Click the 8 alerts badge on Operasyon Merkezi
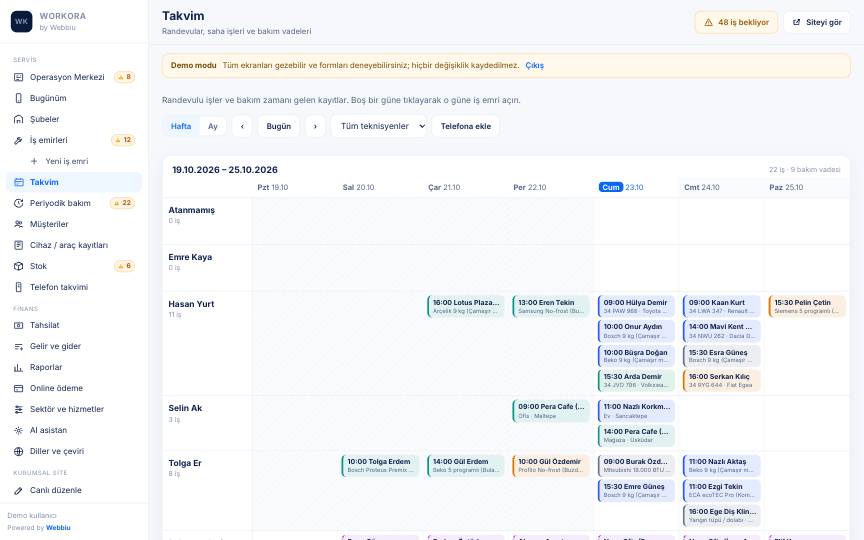864x540 pixels. tap(125, 77)
